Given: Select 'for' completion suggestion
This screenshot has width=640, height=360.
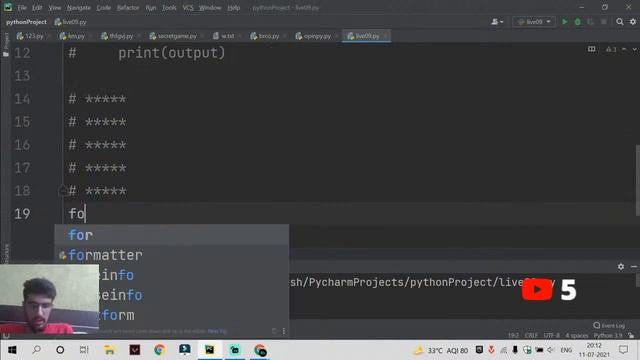Looking at the screenshot, I should tap(172, 235).
